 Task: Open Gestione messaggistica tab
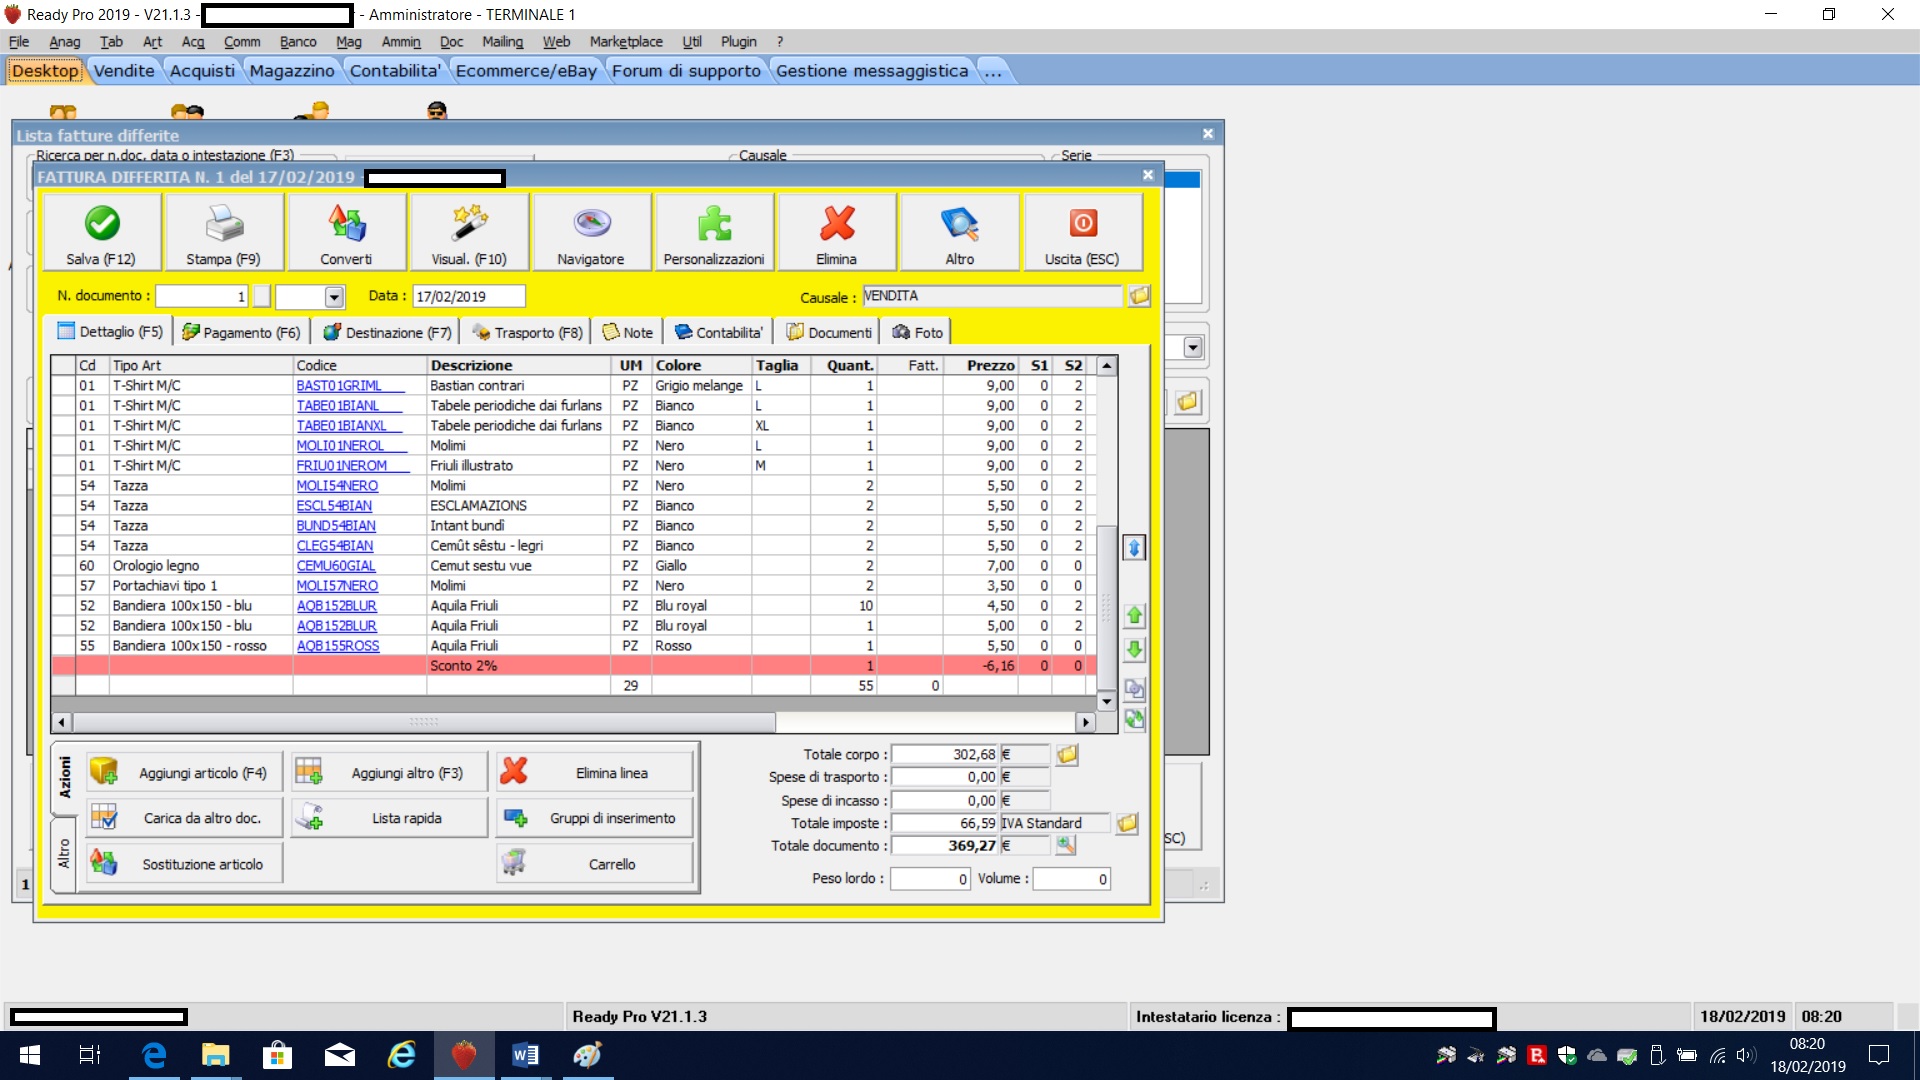pos(872,71)
